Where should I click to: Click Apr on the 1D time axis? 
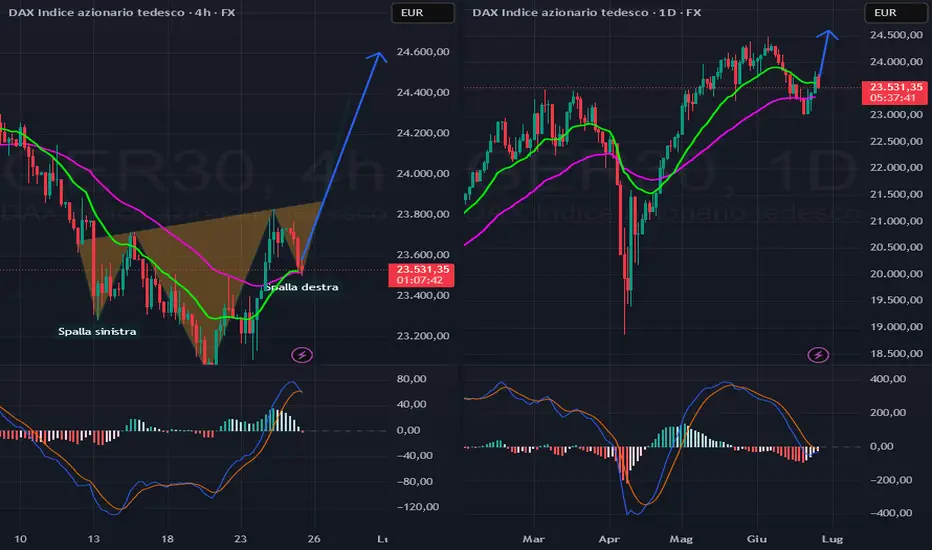[609, 539]
